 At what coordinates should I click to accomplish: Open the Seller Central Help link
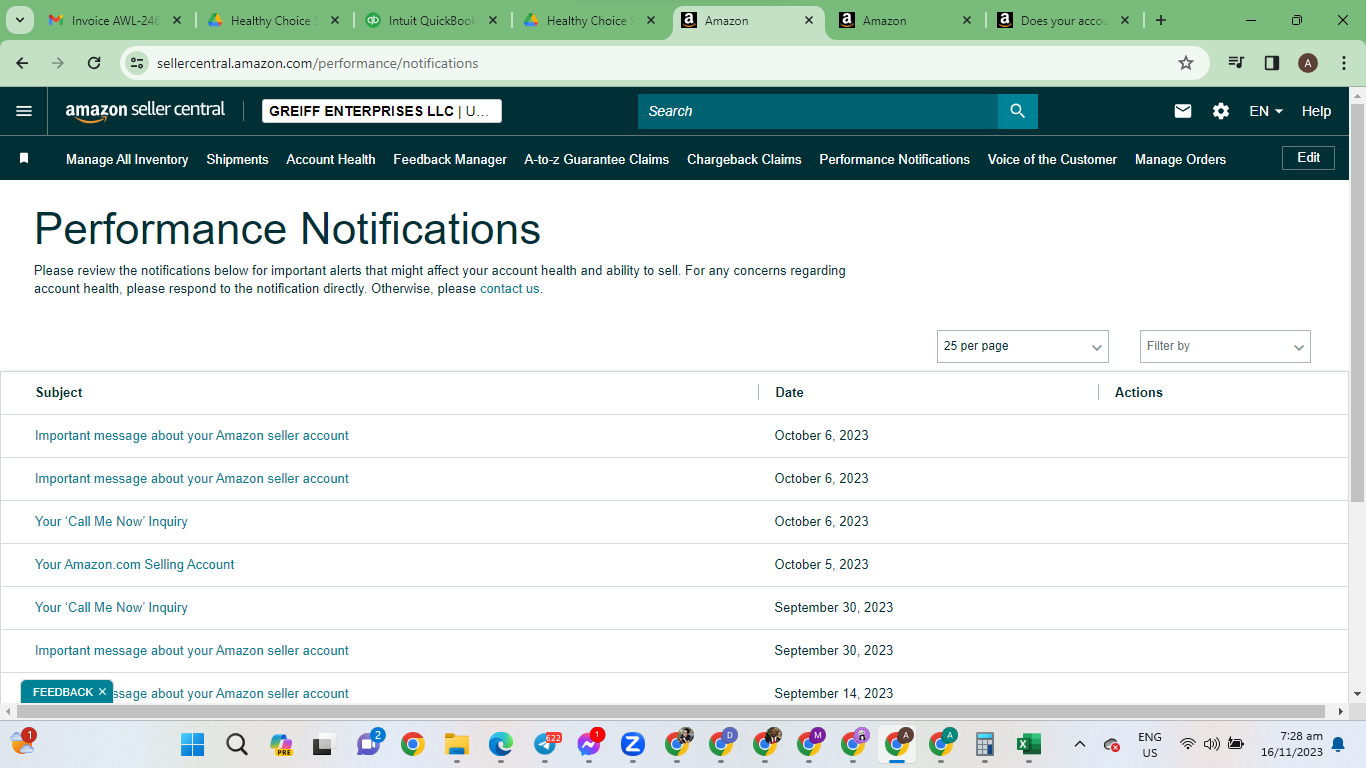1316,111
